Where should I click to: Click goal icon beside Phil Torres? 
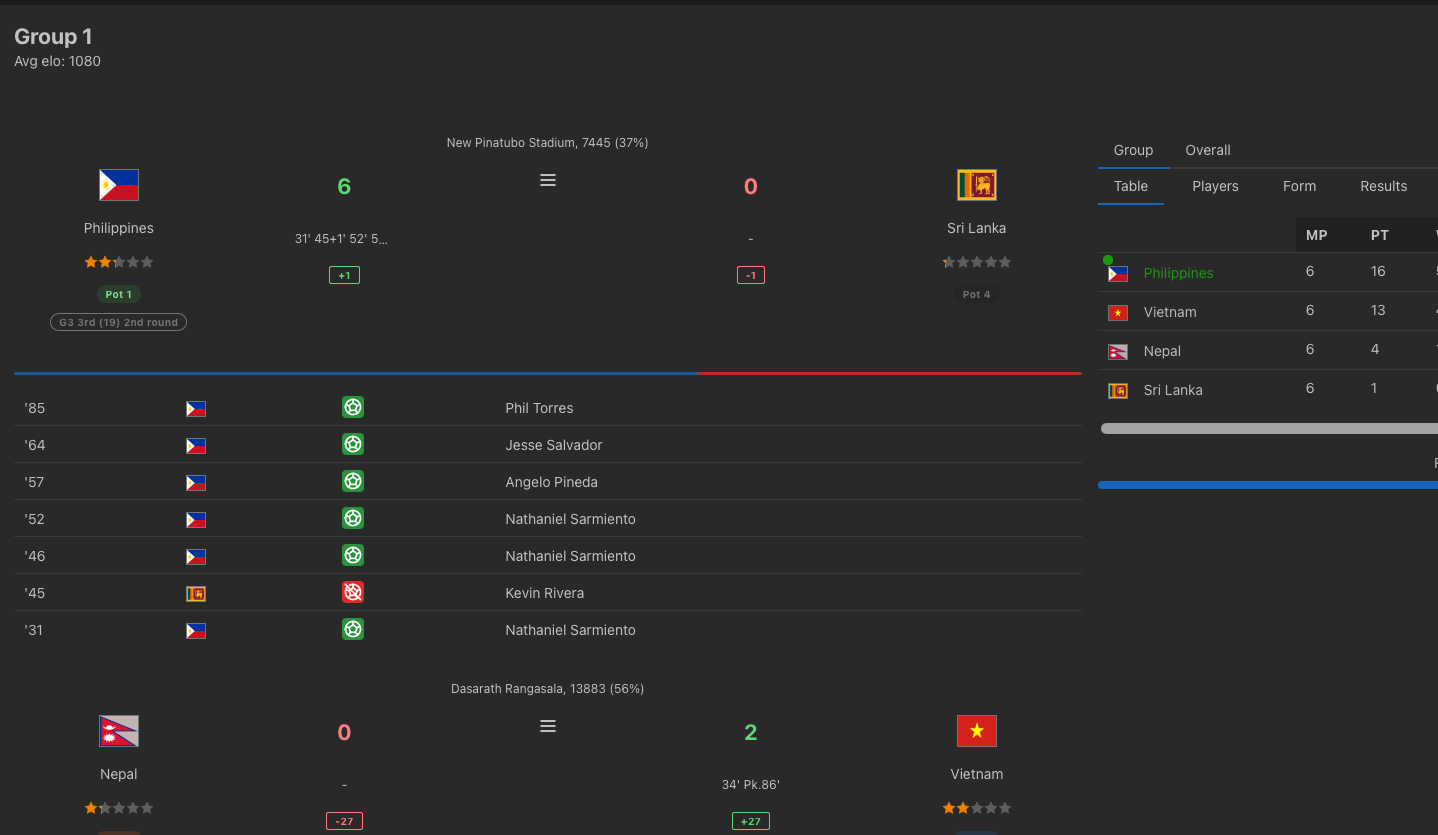[353, 407]
